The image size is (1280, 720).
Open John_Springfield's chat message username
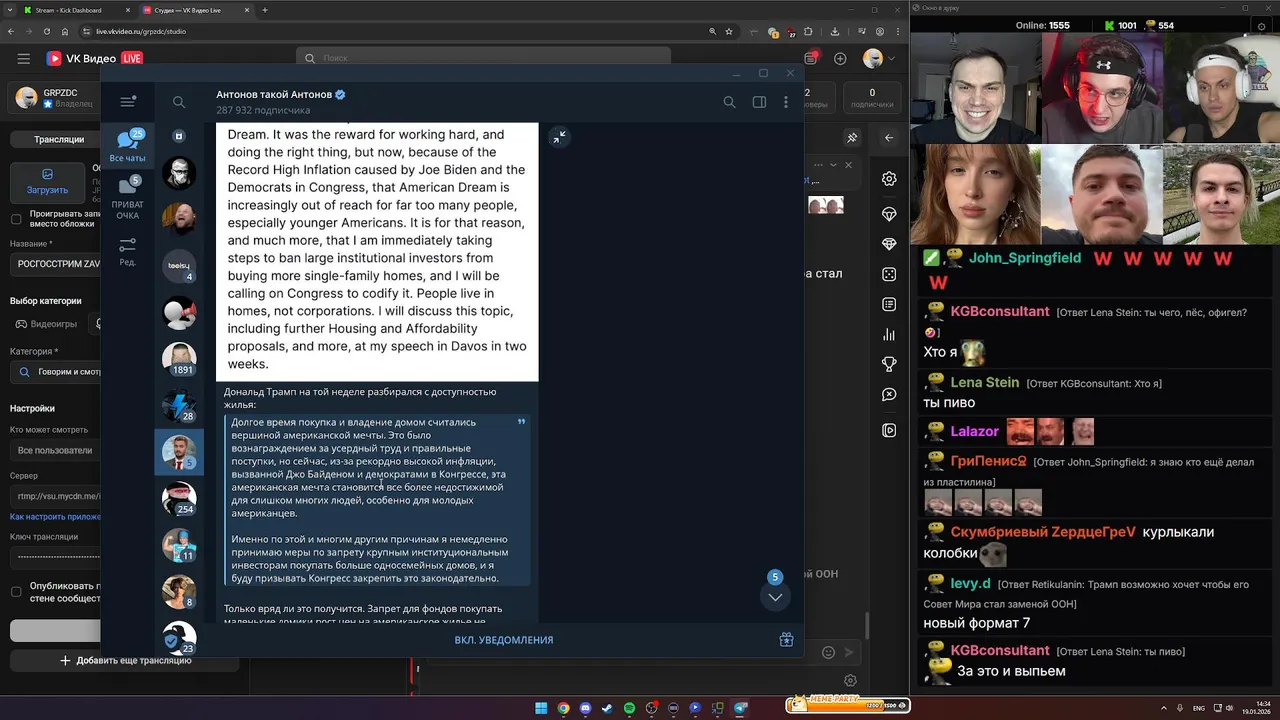pyautogui.click(x=1025, y=258)
